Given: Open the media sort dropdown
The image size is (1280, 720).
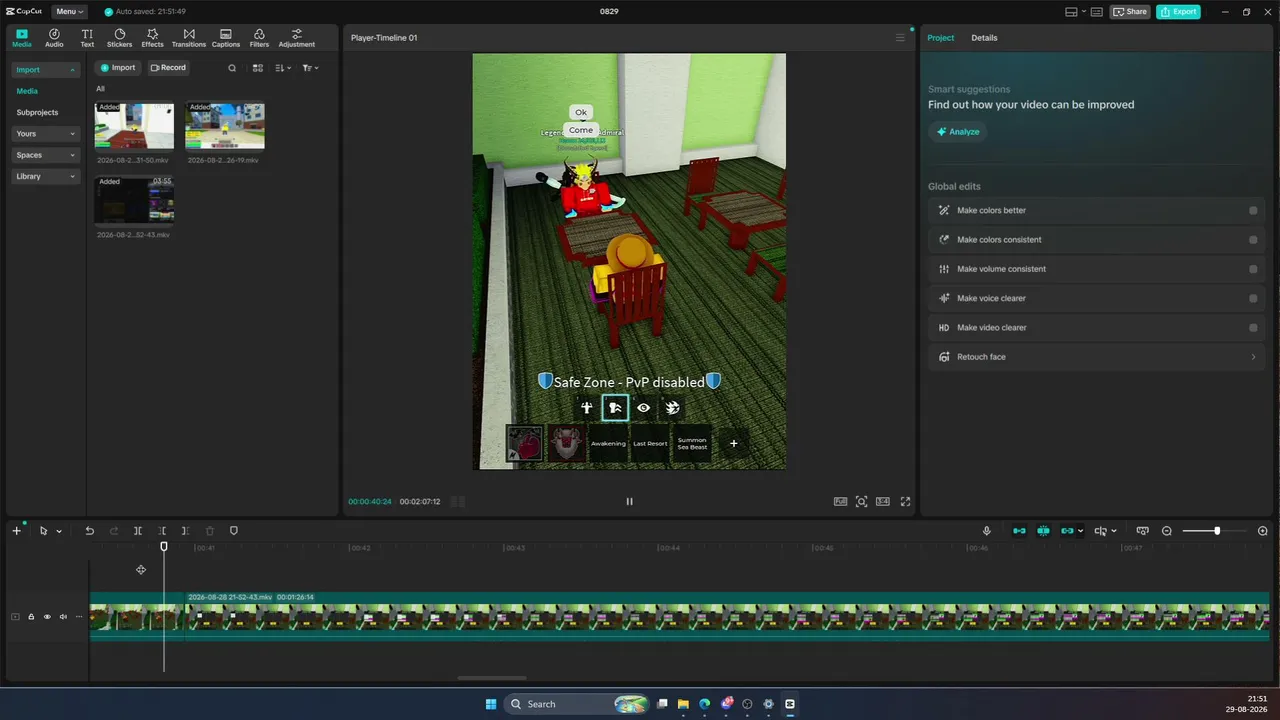Looking at the screenshot, I should [283, 68].
